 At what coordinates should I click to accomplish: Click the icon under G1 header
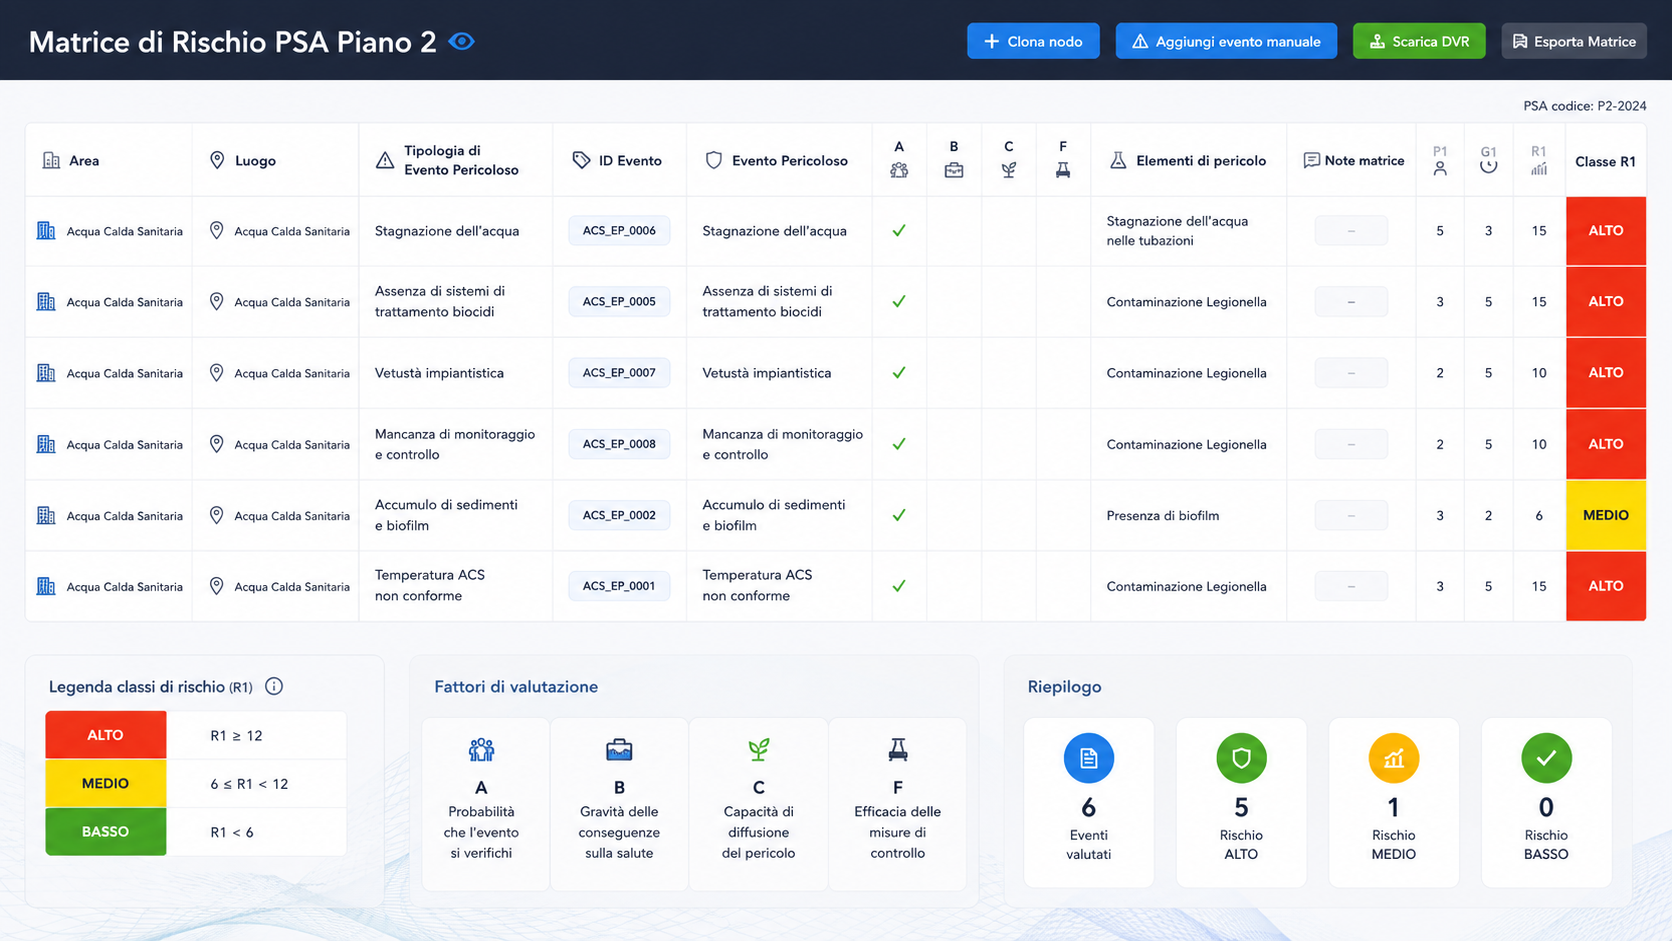point(1489,168)
